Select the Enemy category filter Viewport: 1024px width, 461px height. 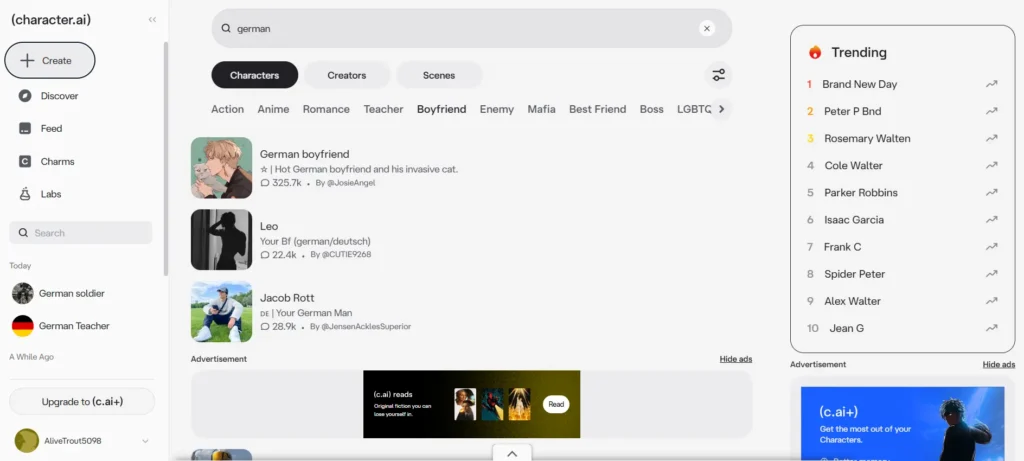pos(496,109)
